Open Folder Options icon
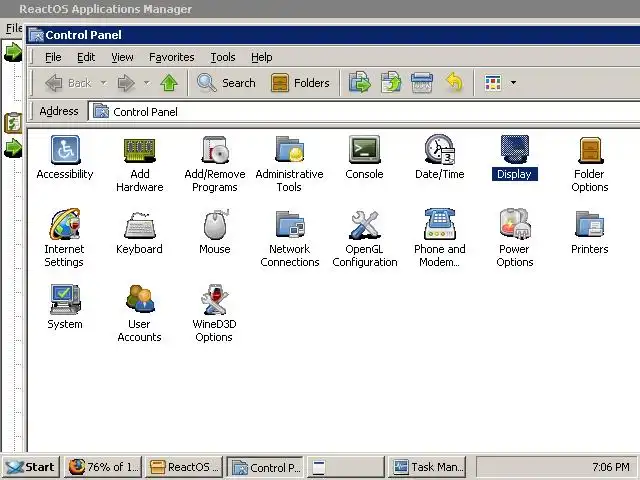 coord(590,164)
